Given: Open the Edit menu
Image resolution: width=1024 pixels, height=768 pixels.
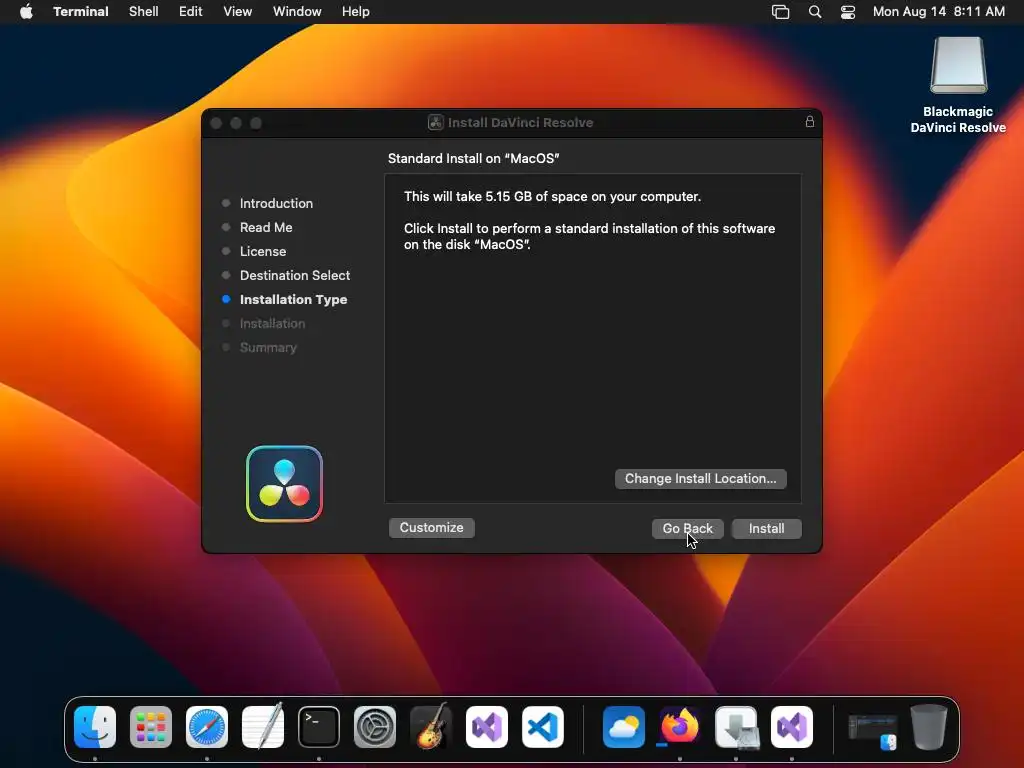Looking at the screenshot, I should (x=191, y=12).
